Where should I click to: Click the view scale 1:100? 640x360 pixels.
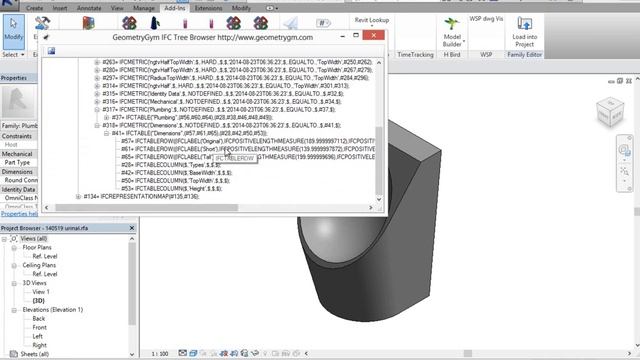pos(160,353)
